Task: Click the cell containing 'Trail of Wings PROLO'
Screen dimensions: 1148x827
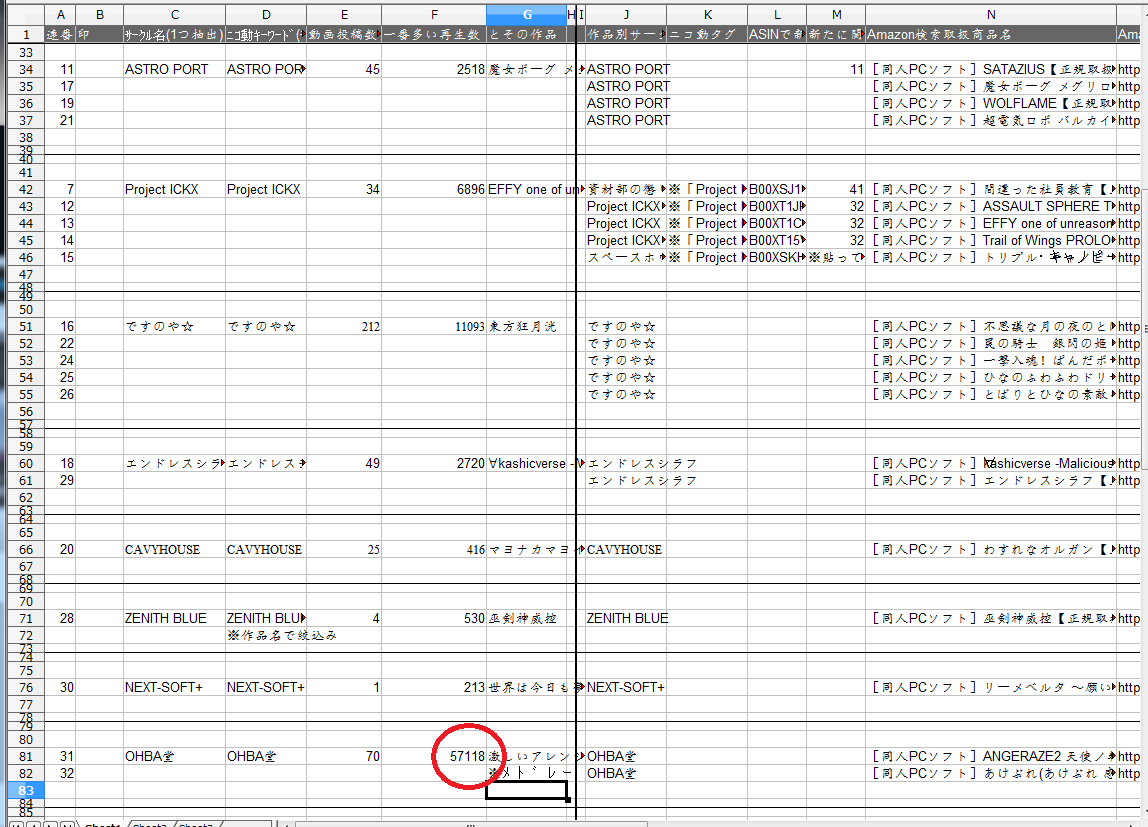Action: click(x=991, y=240)
